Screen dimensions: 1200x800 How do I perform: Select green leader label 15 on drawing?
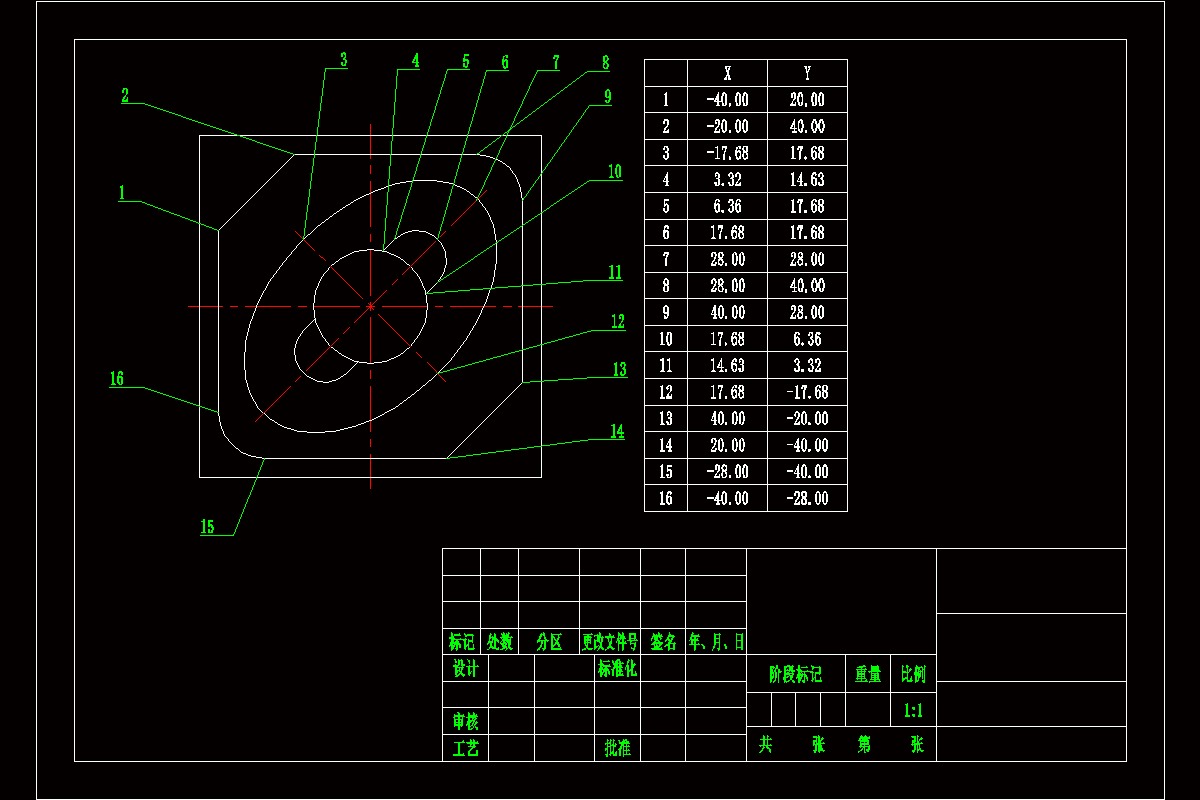[x=207, y=527]
